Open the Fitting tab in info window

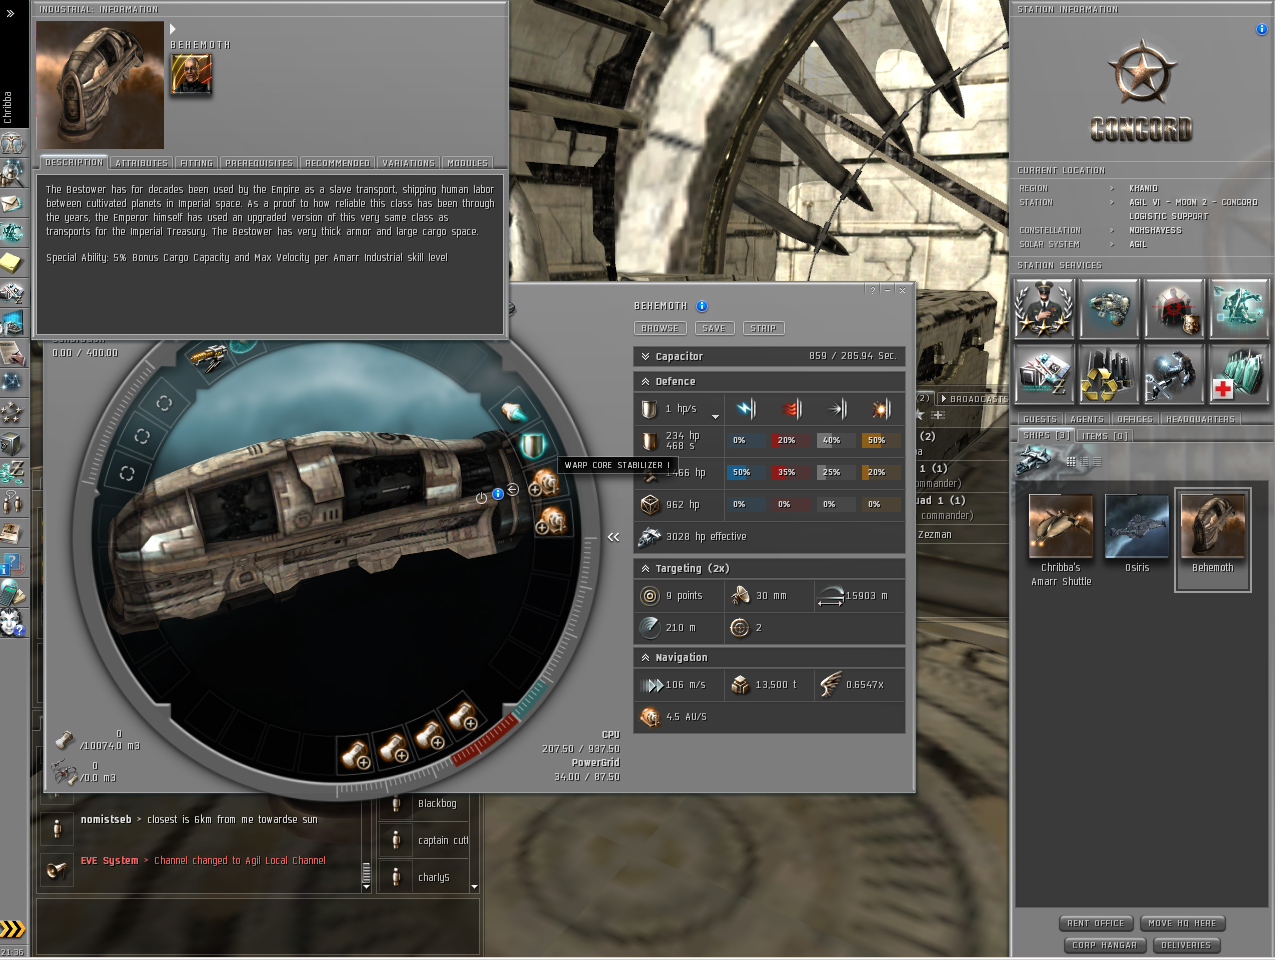(196, 162)
